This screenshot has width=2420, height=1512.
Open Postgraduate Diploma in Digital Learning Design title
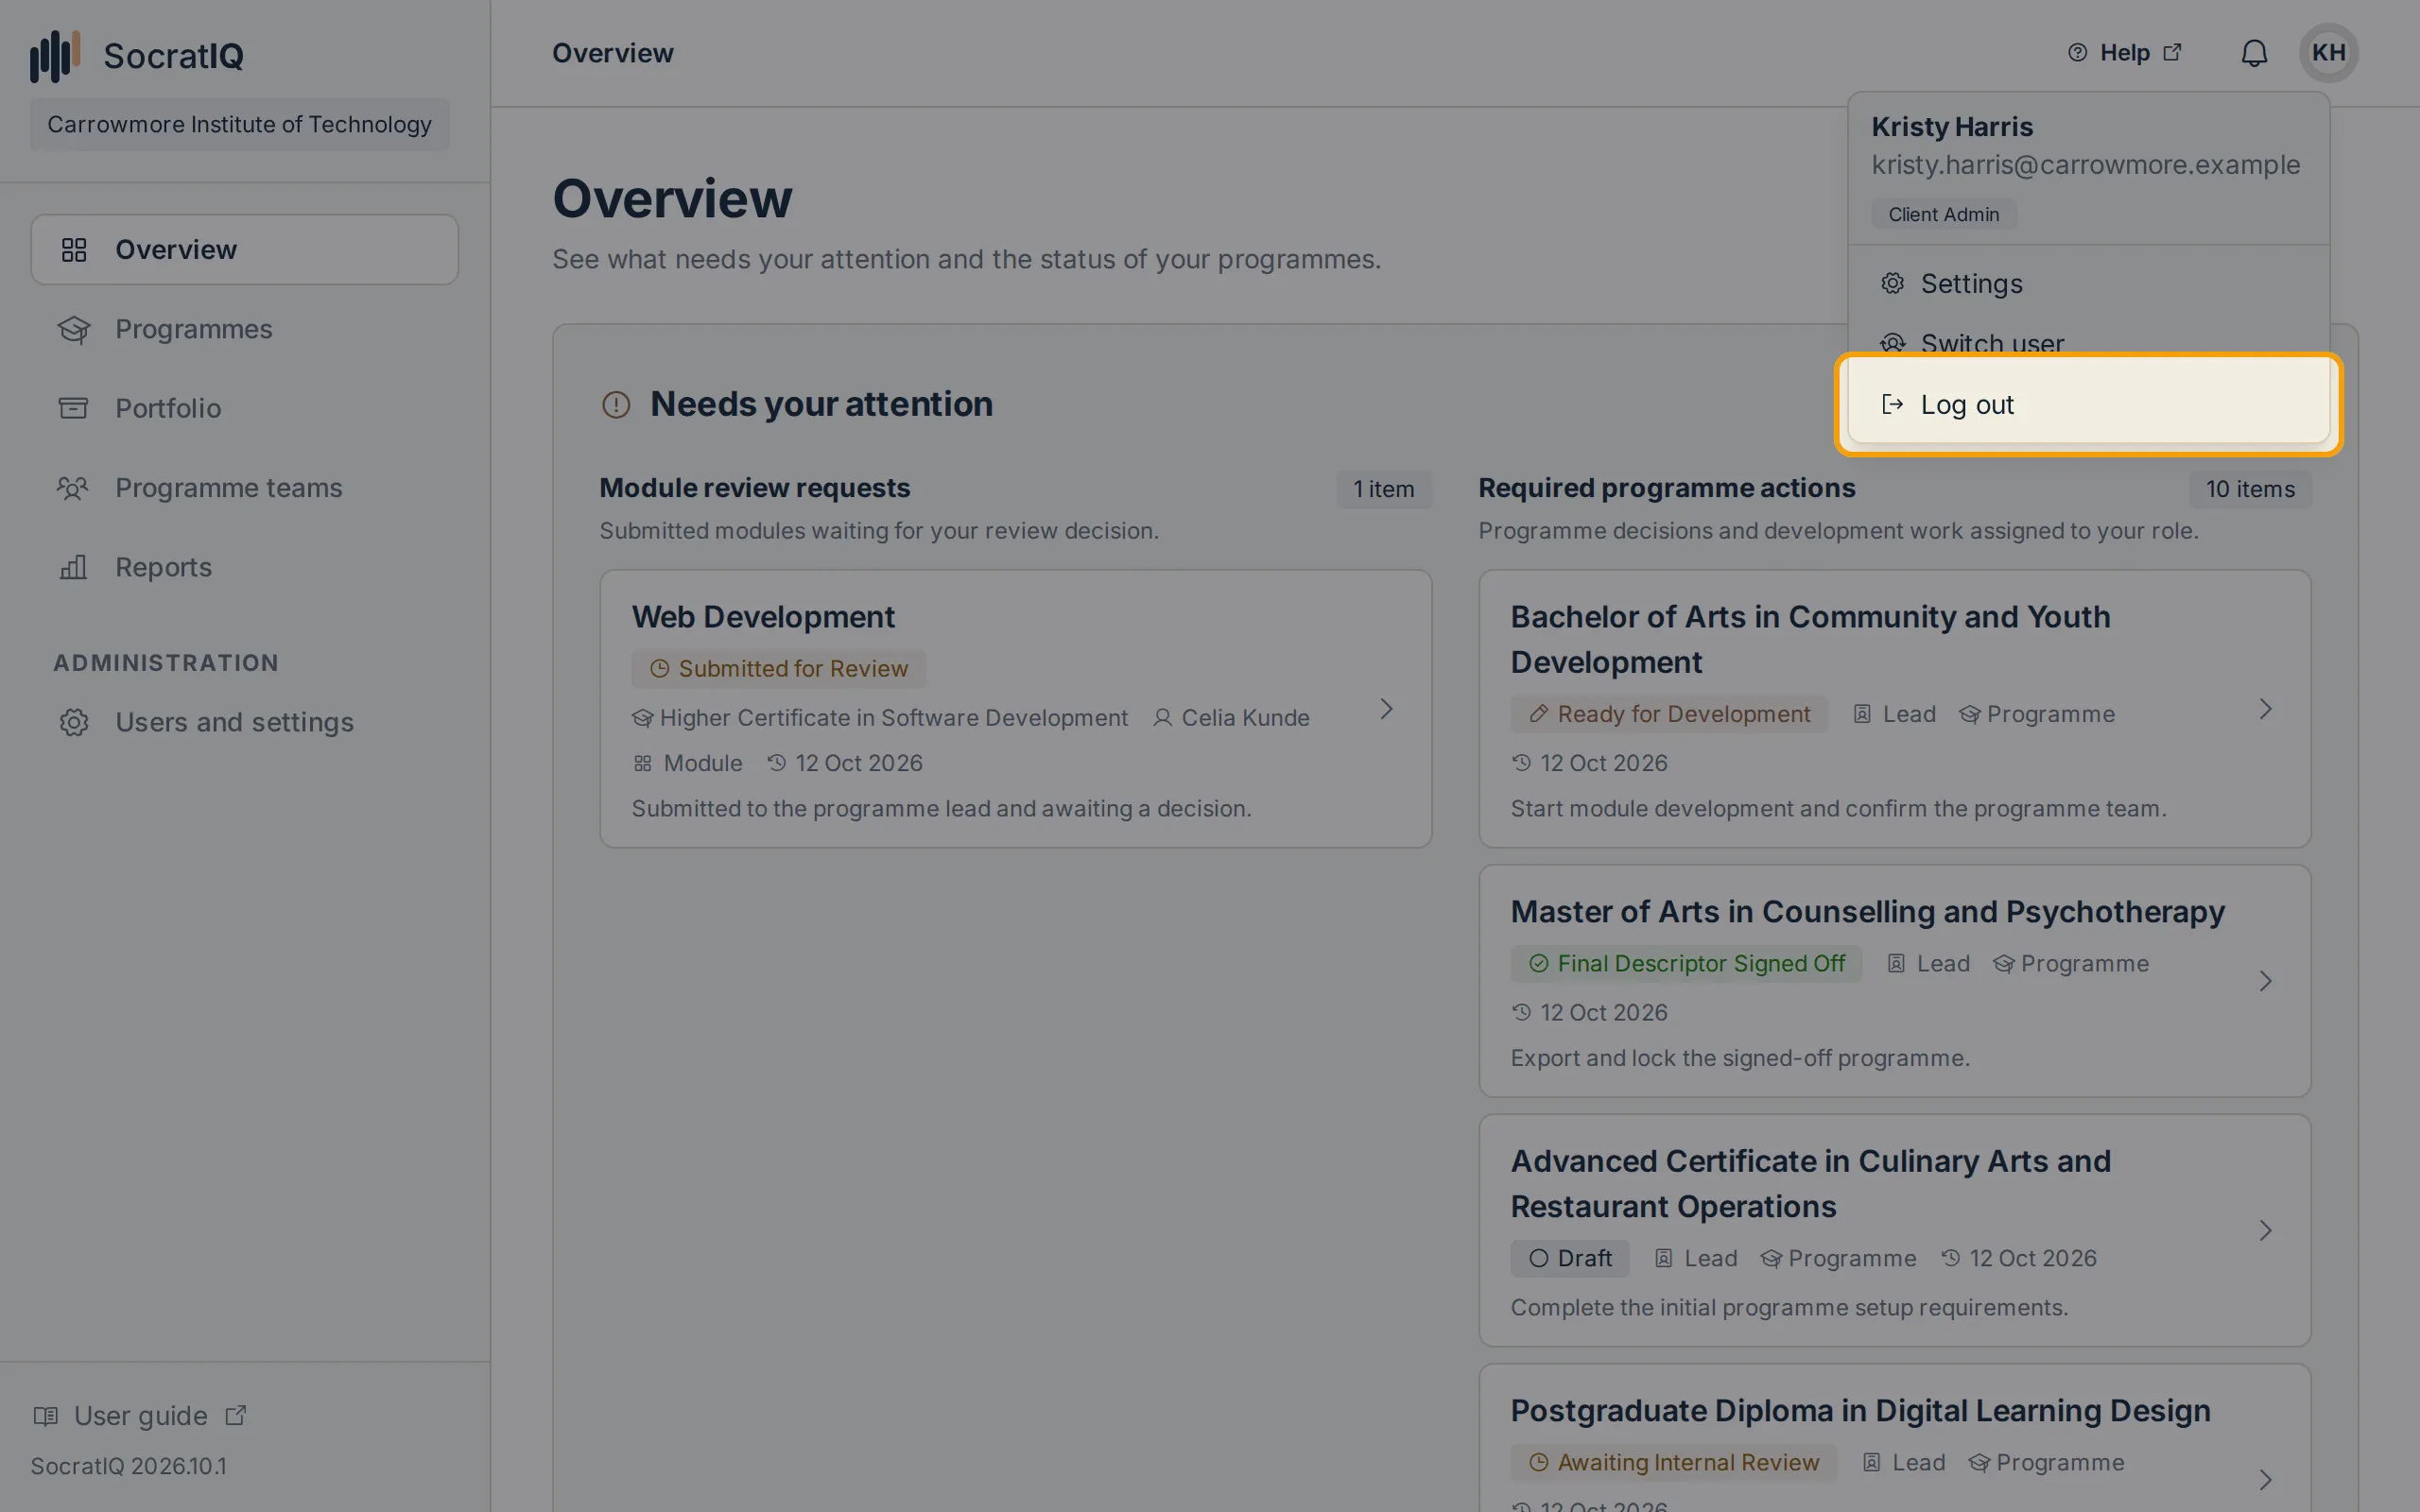[1860, 1411]
